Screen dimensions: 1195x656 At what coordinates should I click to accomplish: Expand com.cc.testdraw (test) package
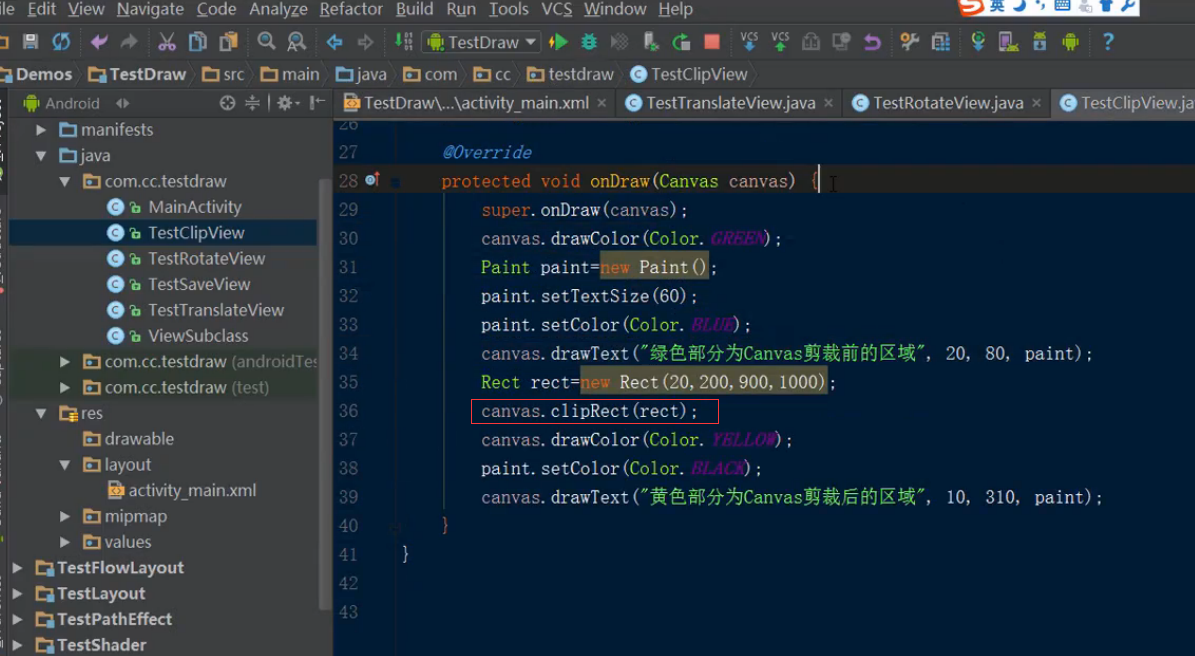click(65, 388)
